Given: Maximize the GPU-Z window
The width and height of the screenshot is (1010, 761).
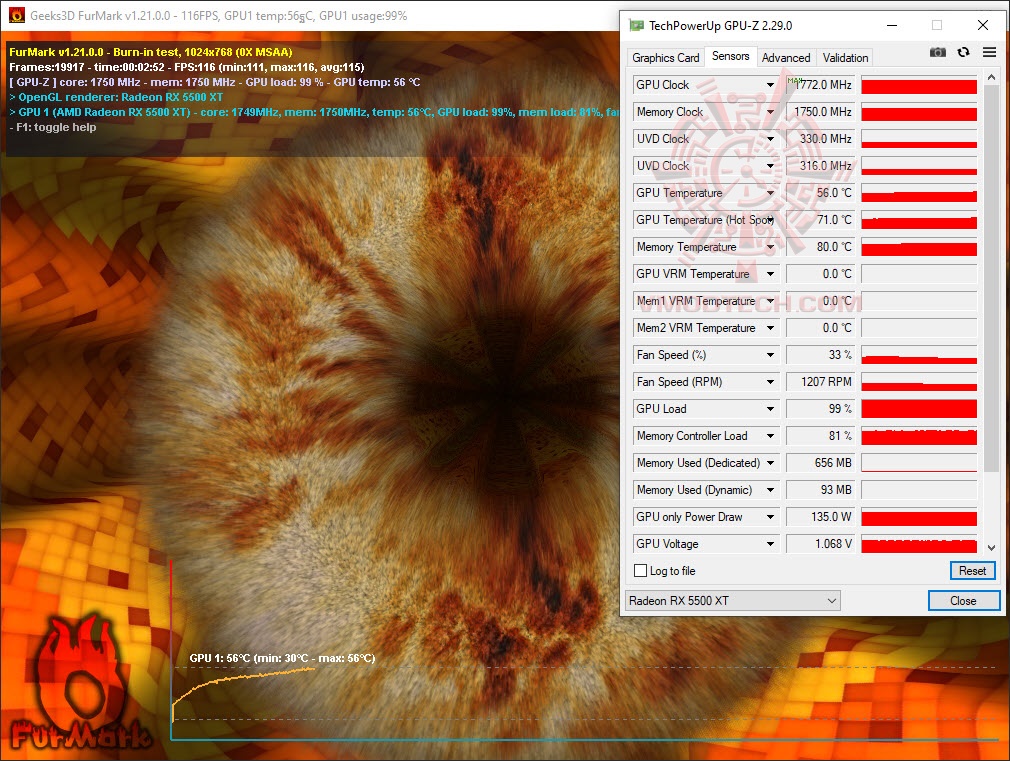Looking at the screenshot, I should tap(937, 26).
